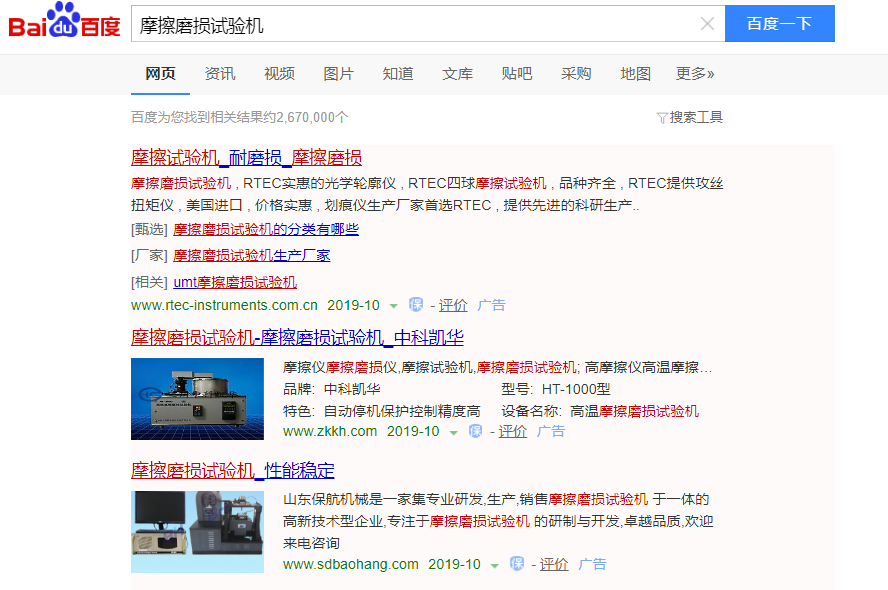Click 特色: 自动停机保护控制精度高 text
Viewport: 888px width, 590px height.
coord(382,411)
